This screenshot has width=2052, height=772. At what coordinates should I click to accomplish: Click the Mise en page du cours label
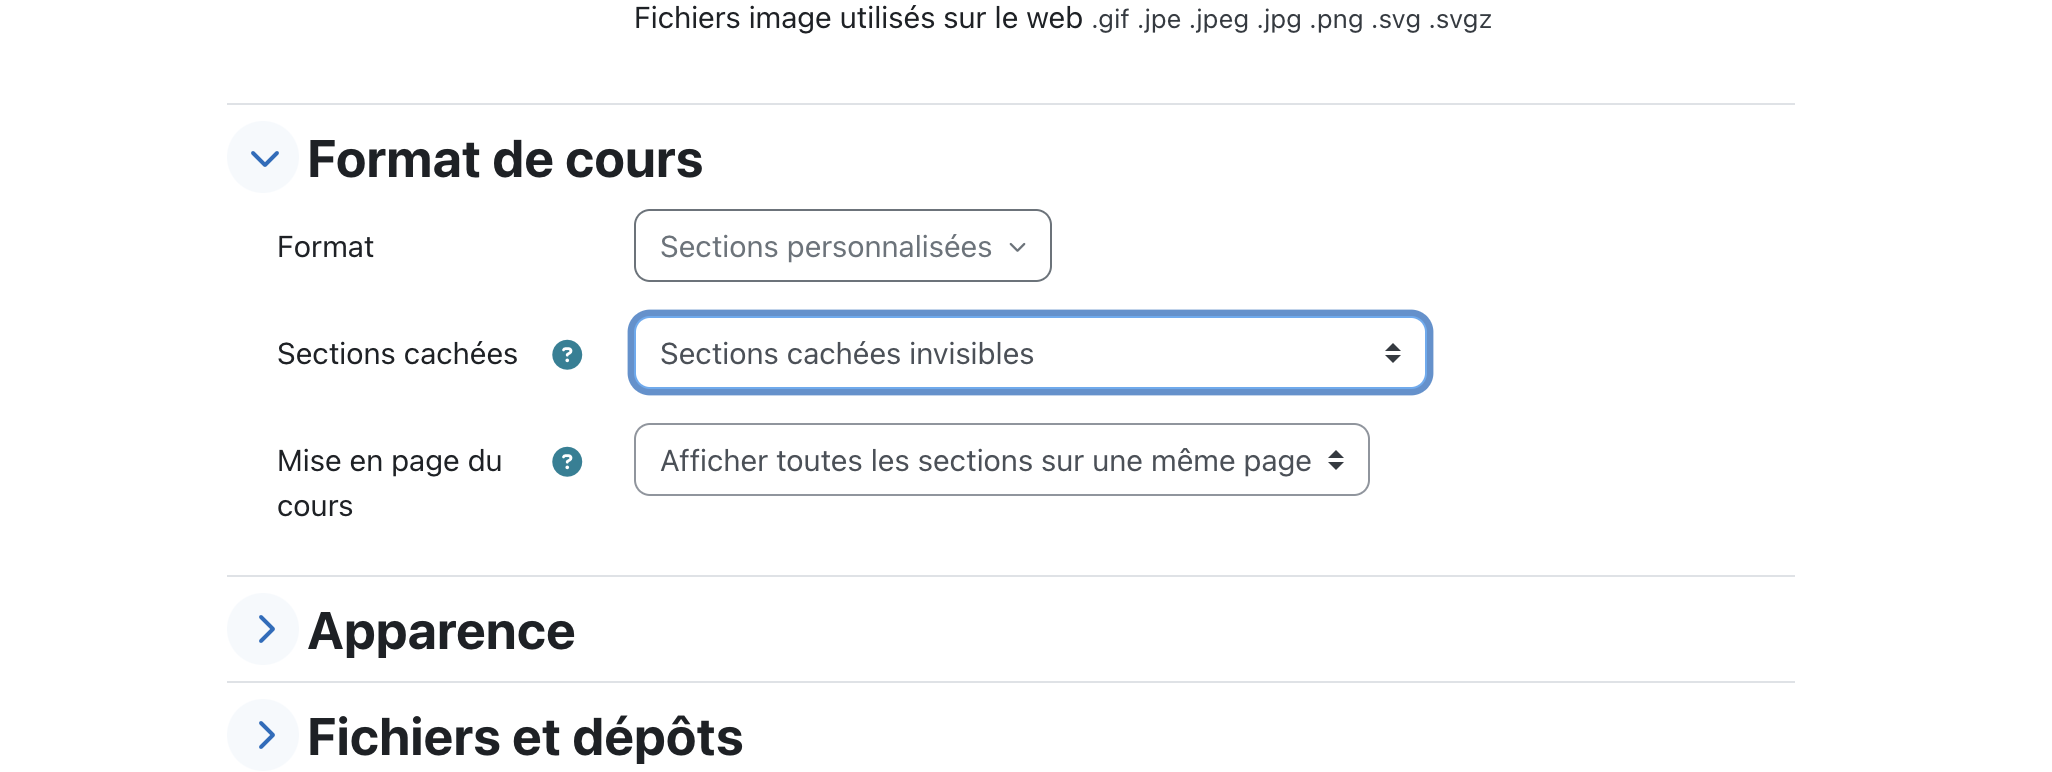[x=390, y=483]
